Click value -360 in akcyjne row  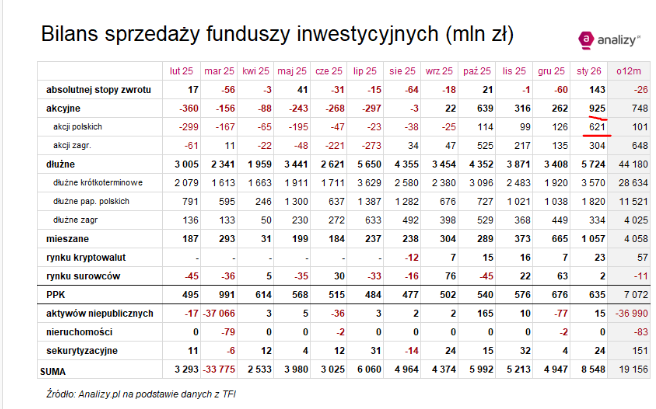189,109
